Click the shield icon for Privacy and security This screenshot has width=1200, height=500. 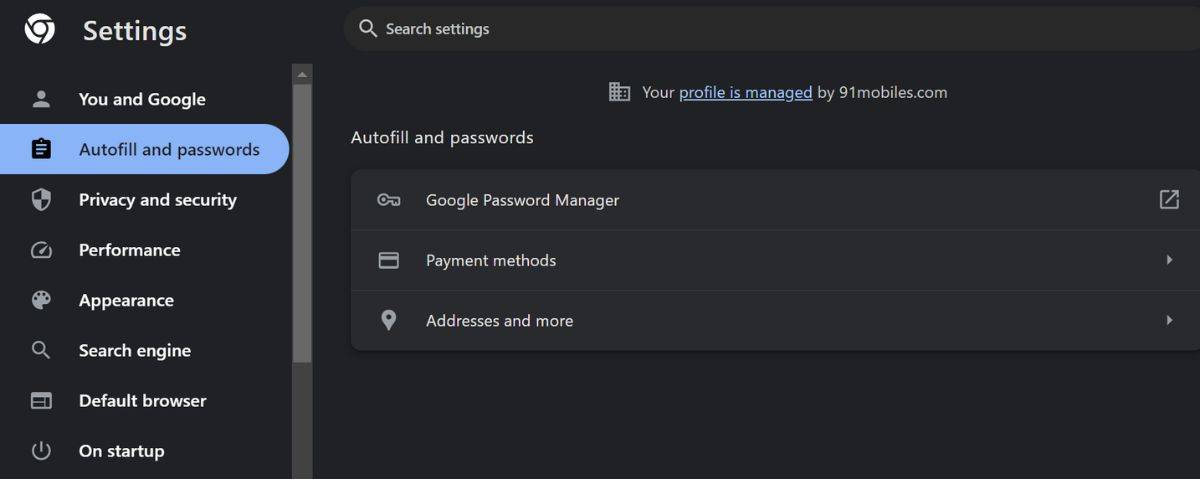pyautogui.click(x=41, y=199)
